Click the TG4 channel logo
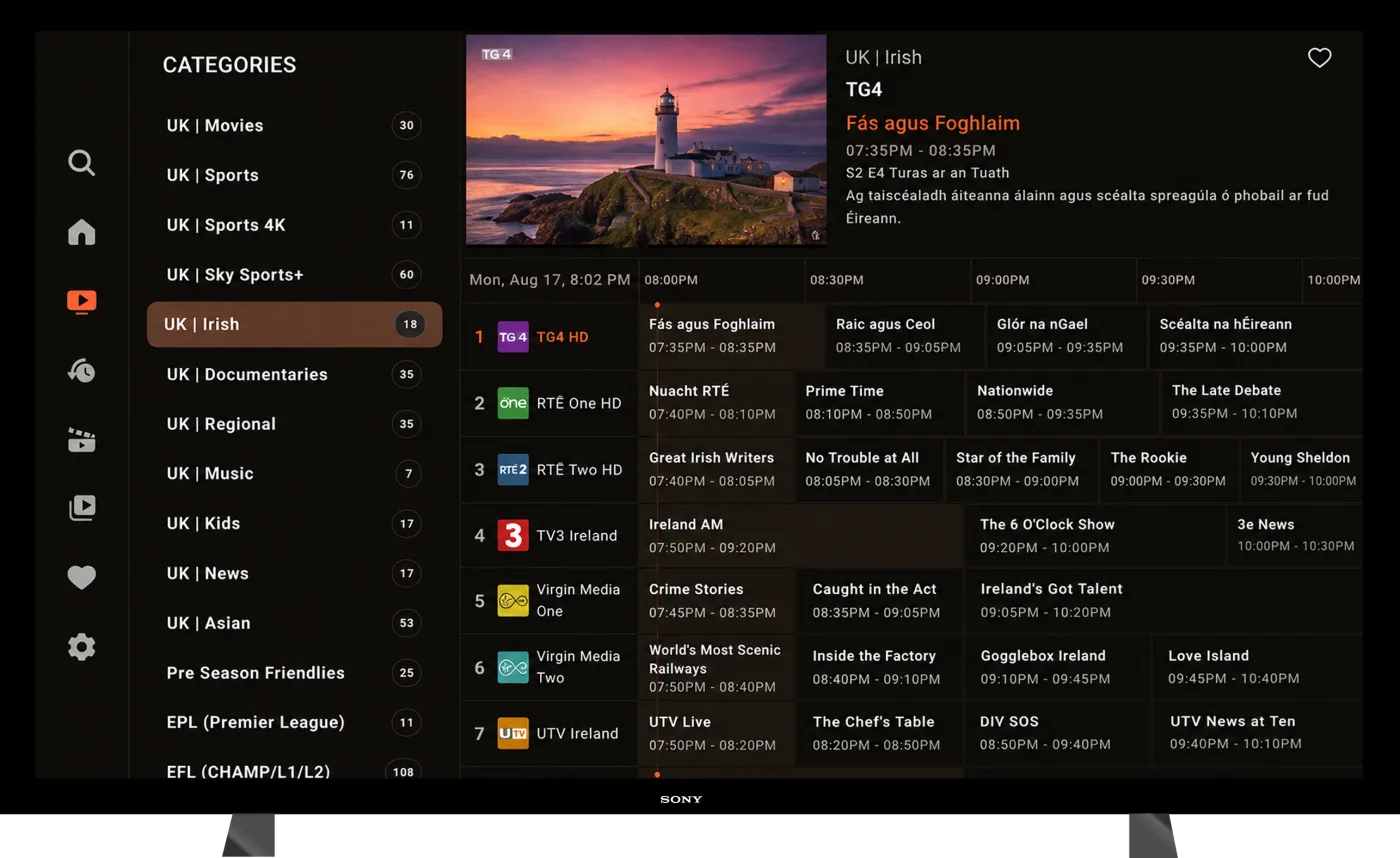 coord(513,337)
